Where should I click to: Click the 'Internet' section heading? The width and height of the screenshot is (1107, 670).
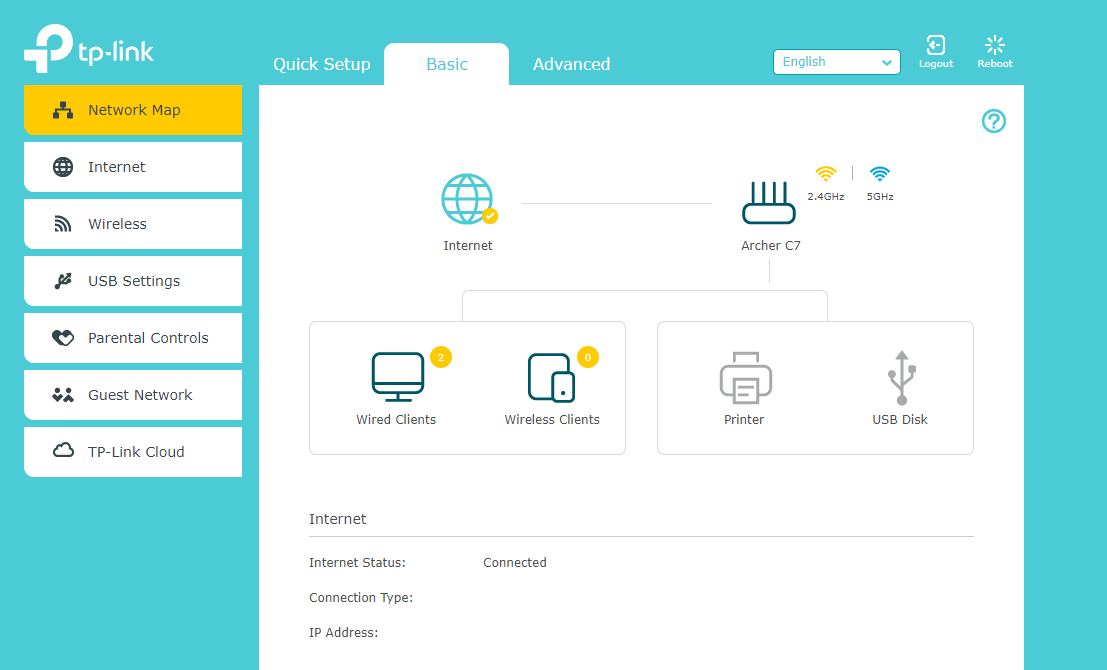click(x=337, y=519)
